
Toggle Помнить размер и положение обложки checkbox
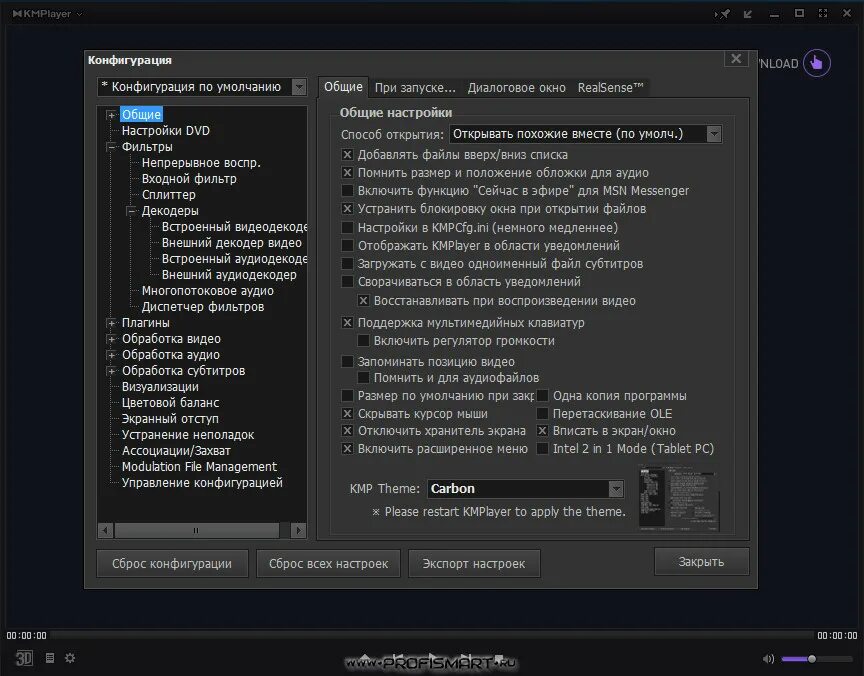(x=347, y=173)
